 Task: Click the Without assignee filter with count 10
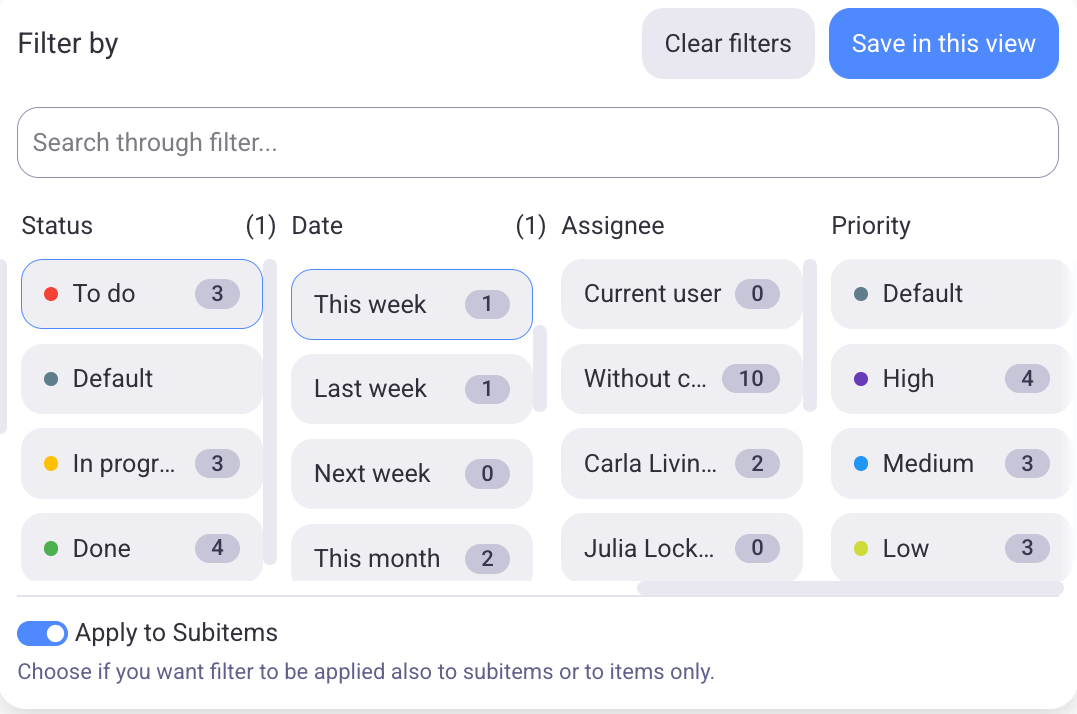[681, 379]
